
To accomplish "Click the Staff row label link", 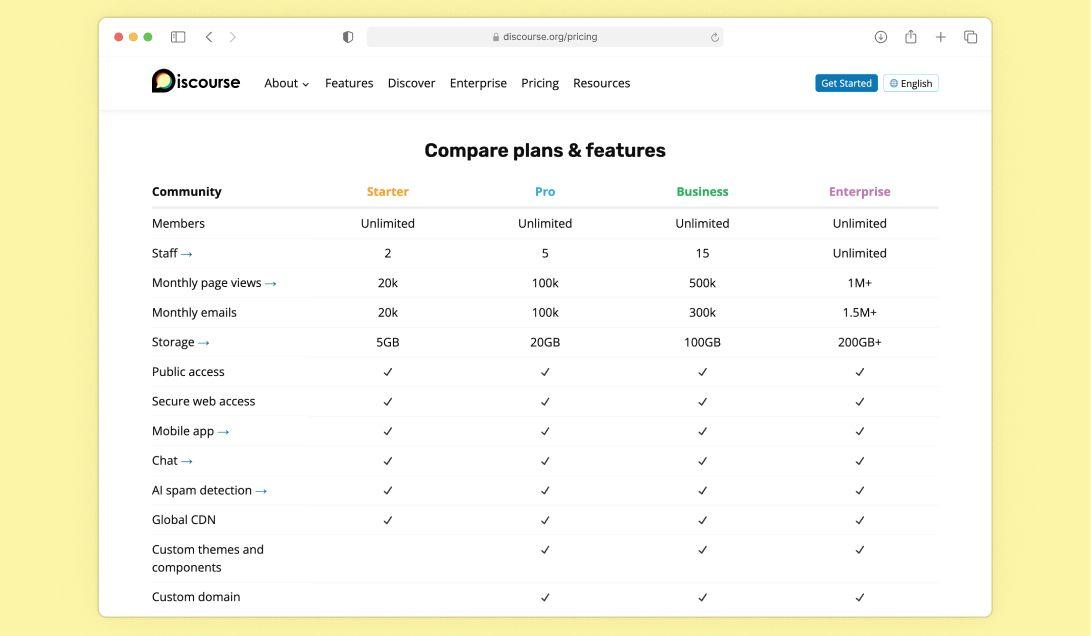I will [165, 253].
